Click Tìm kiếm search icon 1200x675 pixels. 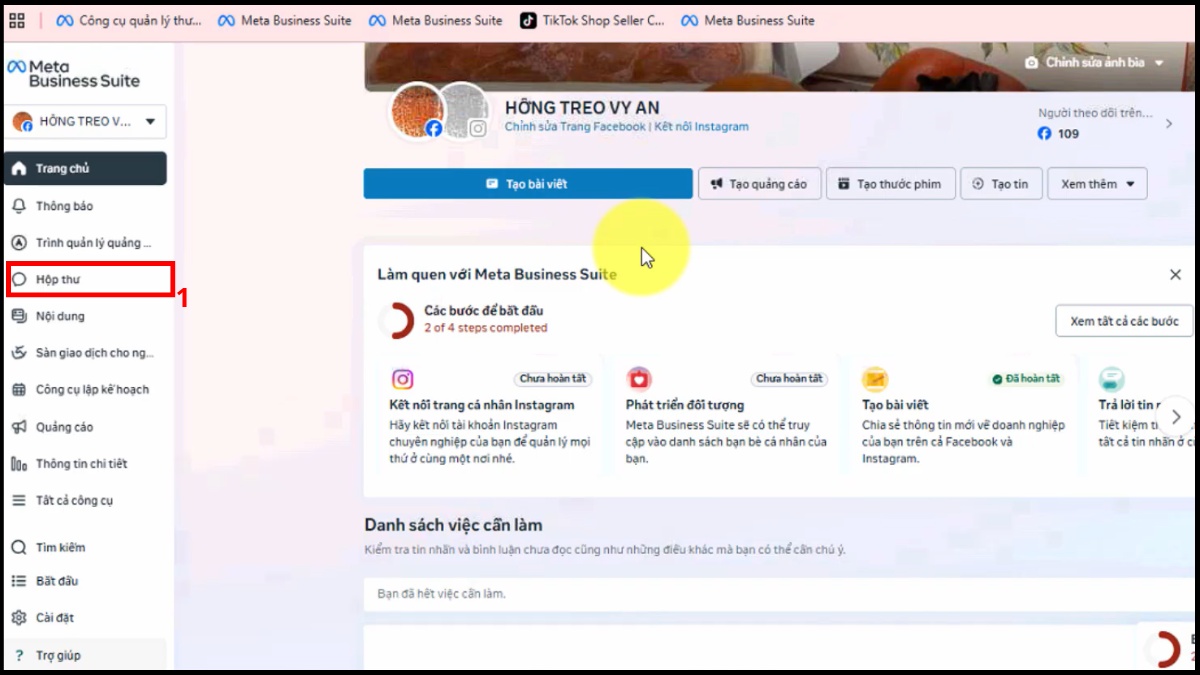(18, 547)
